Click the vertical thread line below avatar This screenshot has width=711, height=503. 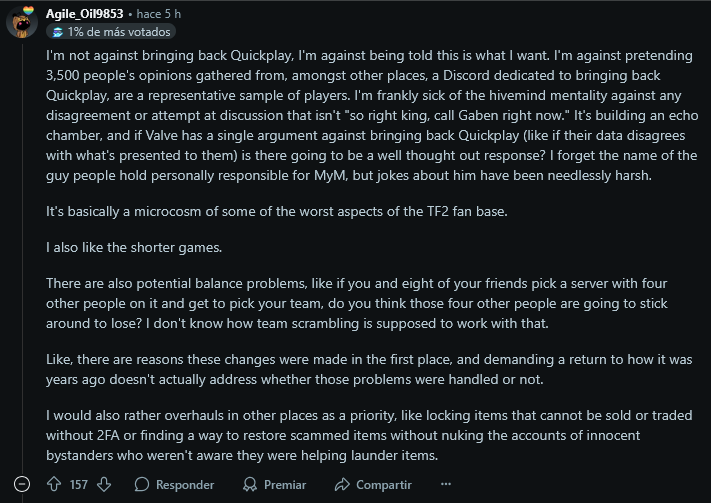click(22, 254)
